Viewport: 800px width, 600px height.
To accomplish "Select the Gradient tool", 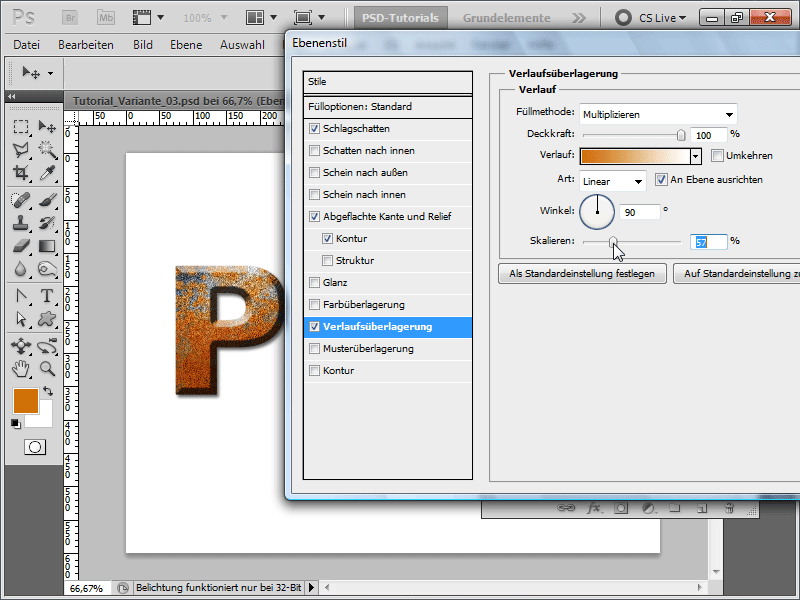I will point(47,246).
